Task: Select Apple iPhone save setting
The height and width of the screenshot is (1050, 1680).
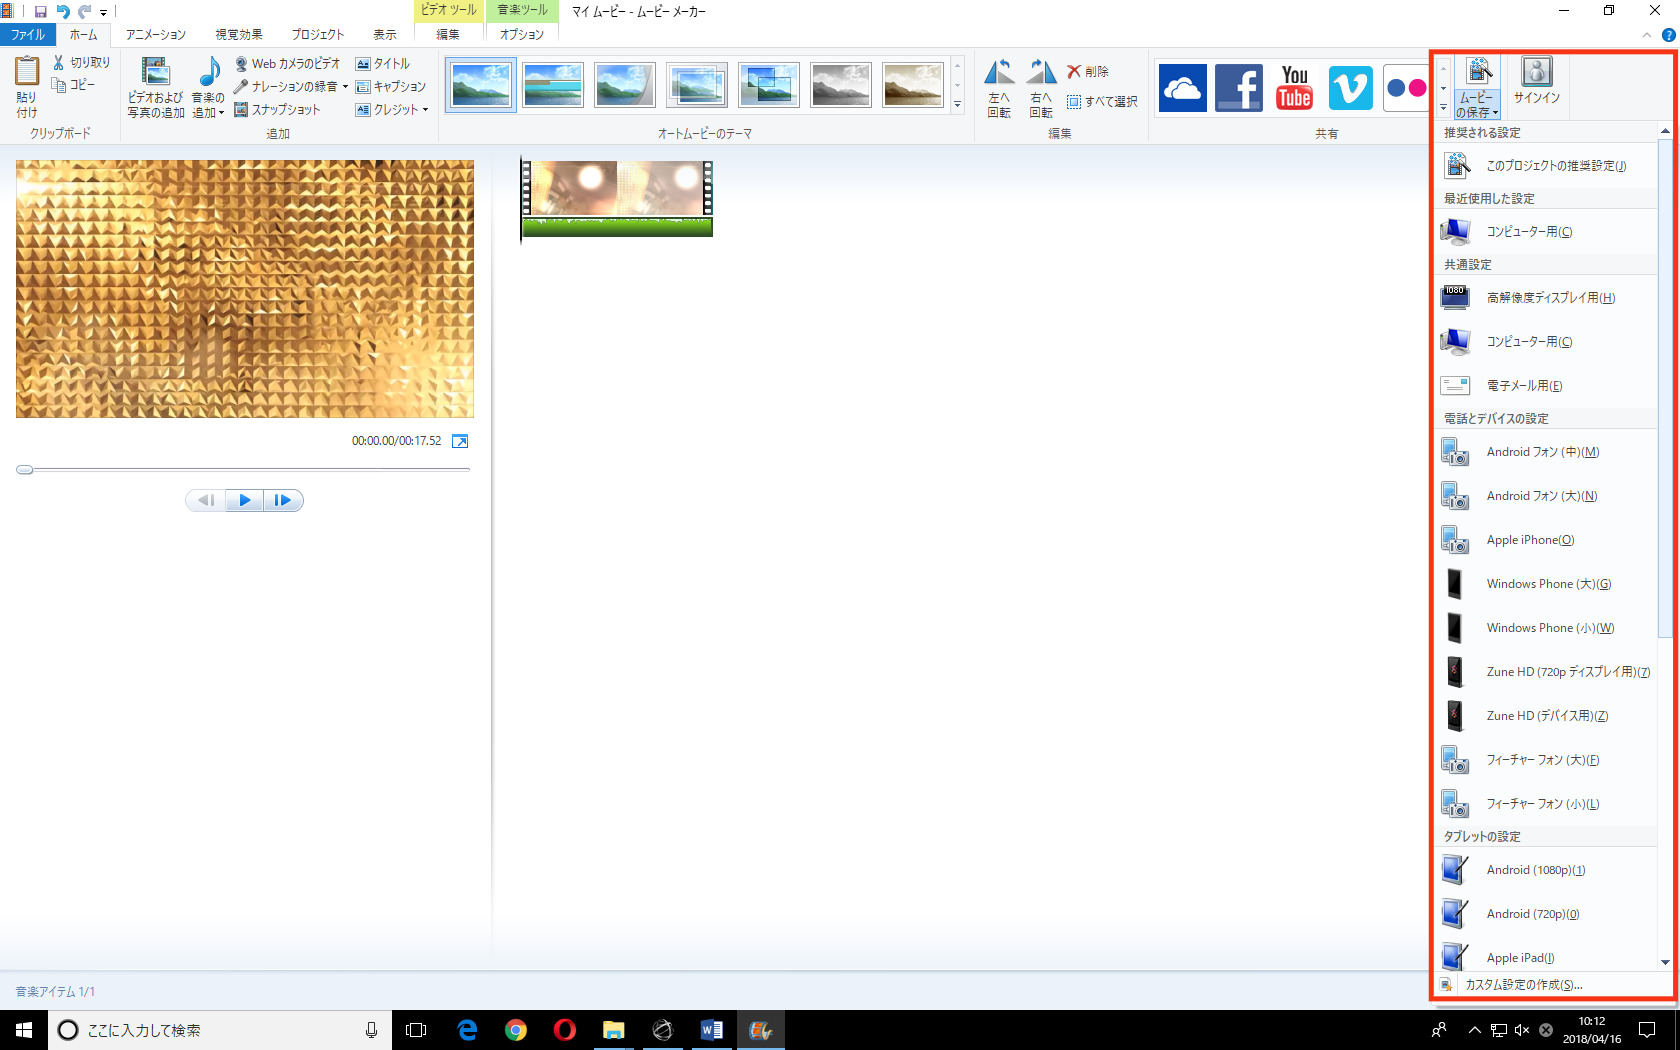Action: click(1529, 540)
